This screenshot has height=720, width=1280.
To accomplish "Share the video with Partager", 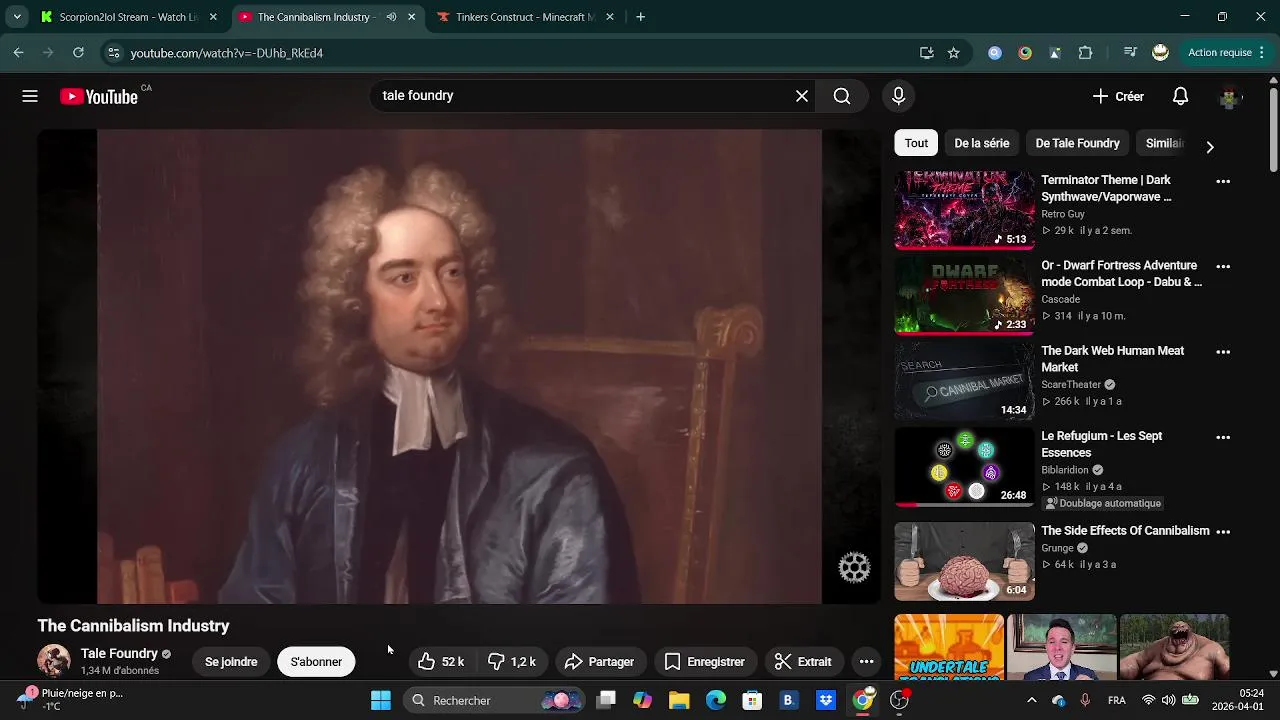I will click(599, 662).
